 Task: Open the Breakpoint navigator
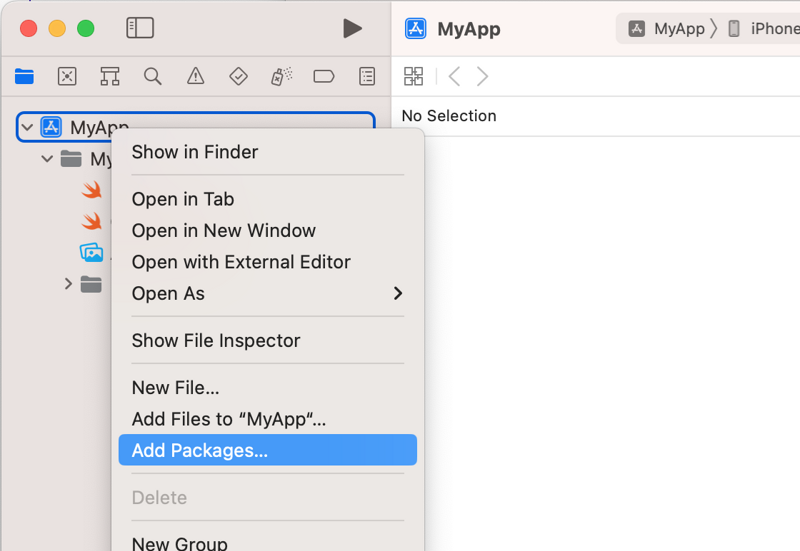[x=324, y=77]
